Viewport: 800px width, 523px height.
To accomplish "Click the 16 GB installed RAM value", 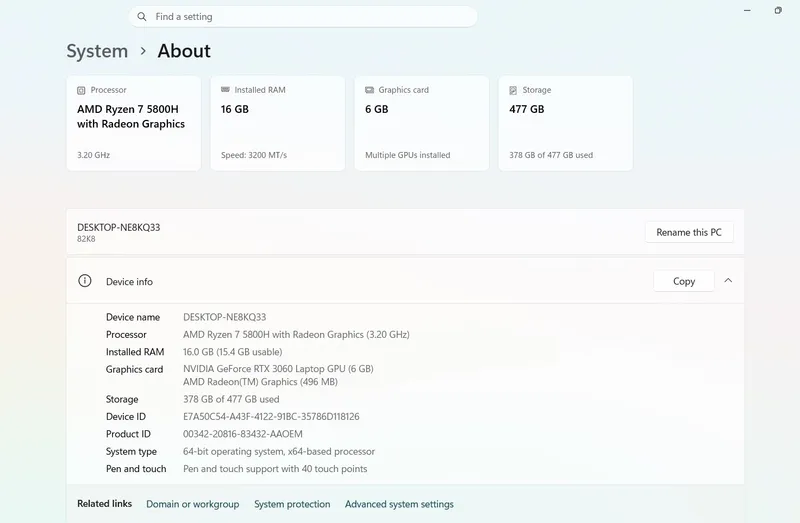I will pyautogui.click(x=235, y=109).
